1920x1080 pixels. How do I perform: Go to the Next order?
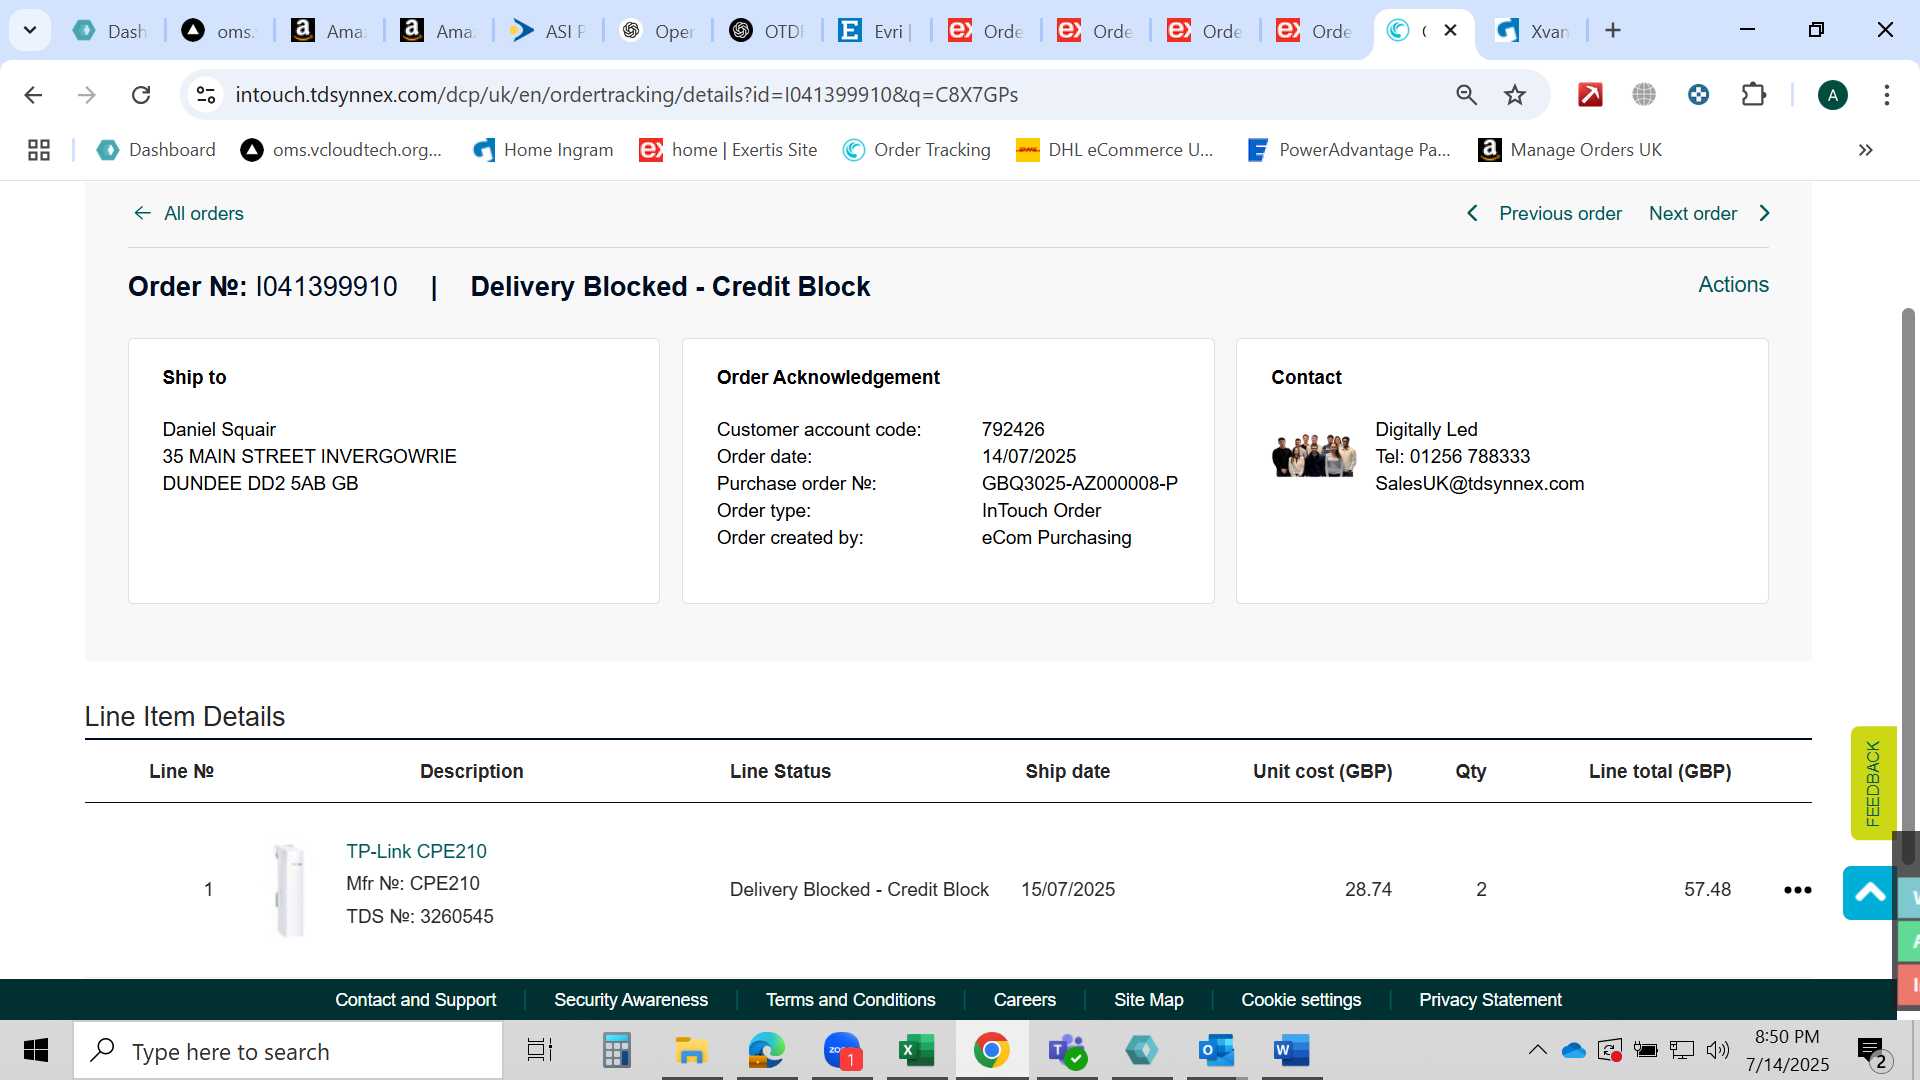click(1710, 213)
